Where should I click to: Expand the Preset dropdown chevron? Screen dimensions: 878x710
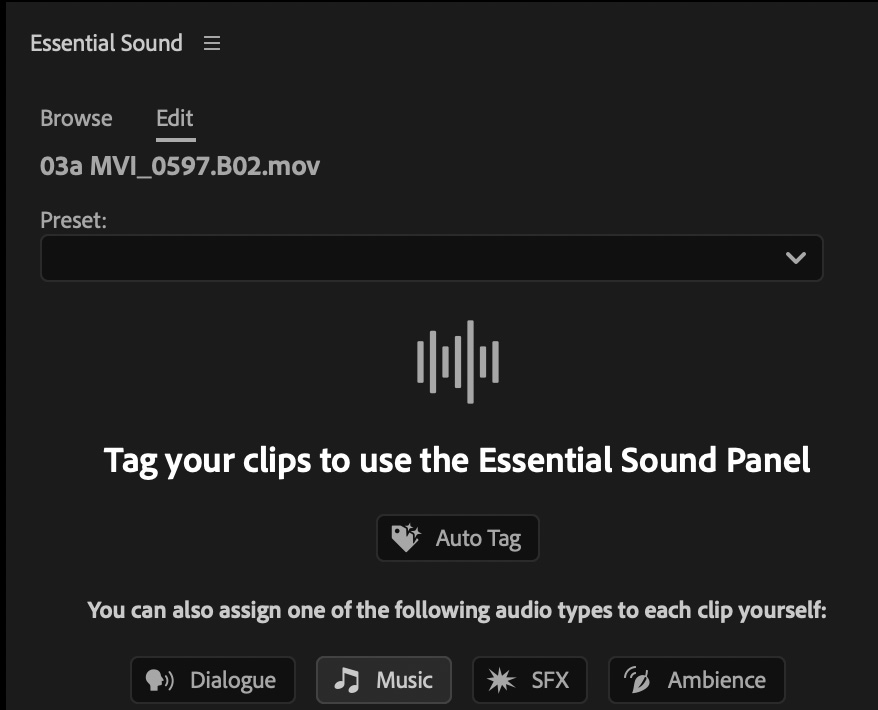pos(796,258)
